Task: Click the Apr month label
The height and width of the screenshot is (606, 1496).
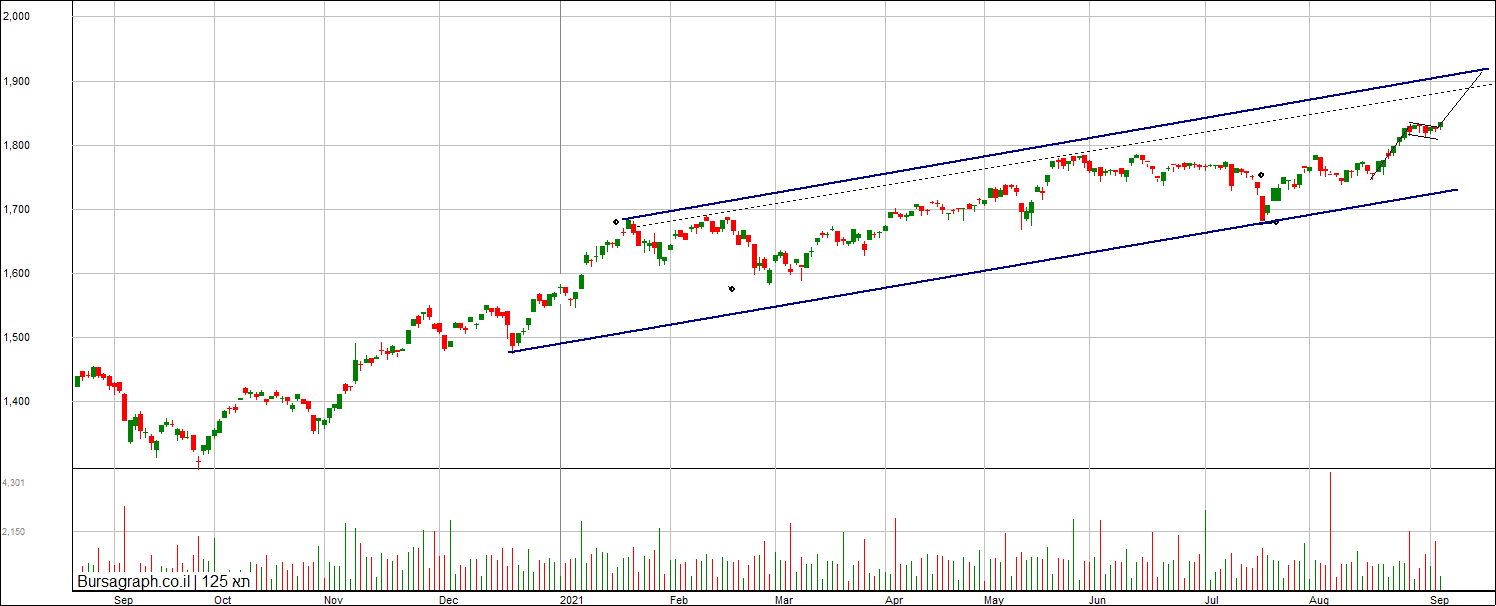Action: pyautogui.click(x=895, y=600)
